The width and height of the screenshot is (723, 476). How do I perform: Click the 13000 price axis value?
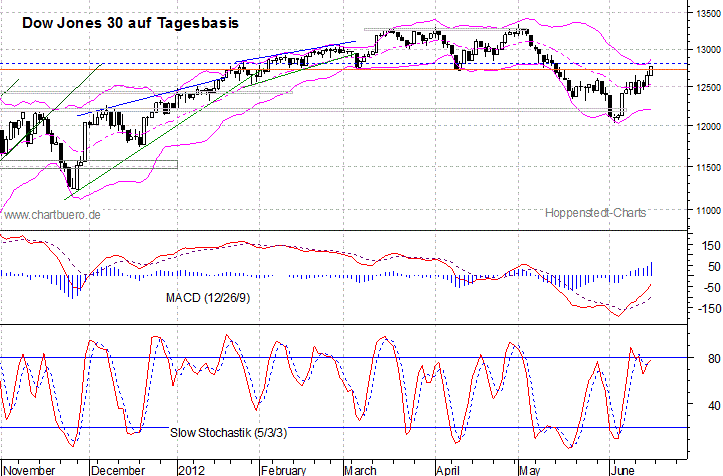(708, 49)
